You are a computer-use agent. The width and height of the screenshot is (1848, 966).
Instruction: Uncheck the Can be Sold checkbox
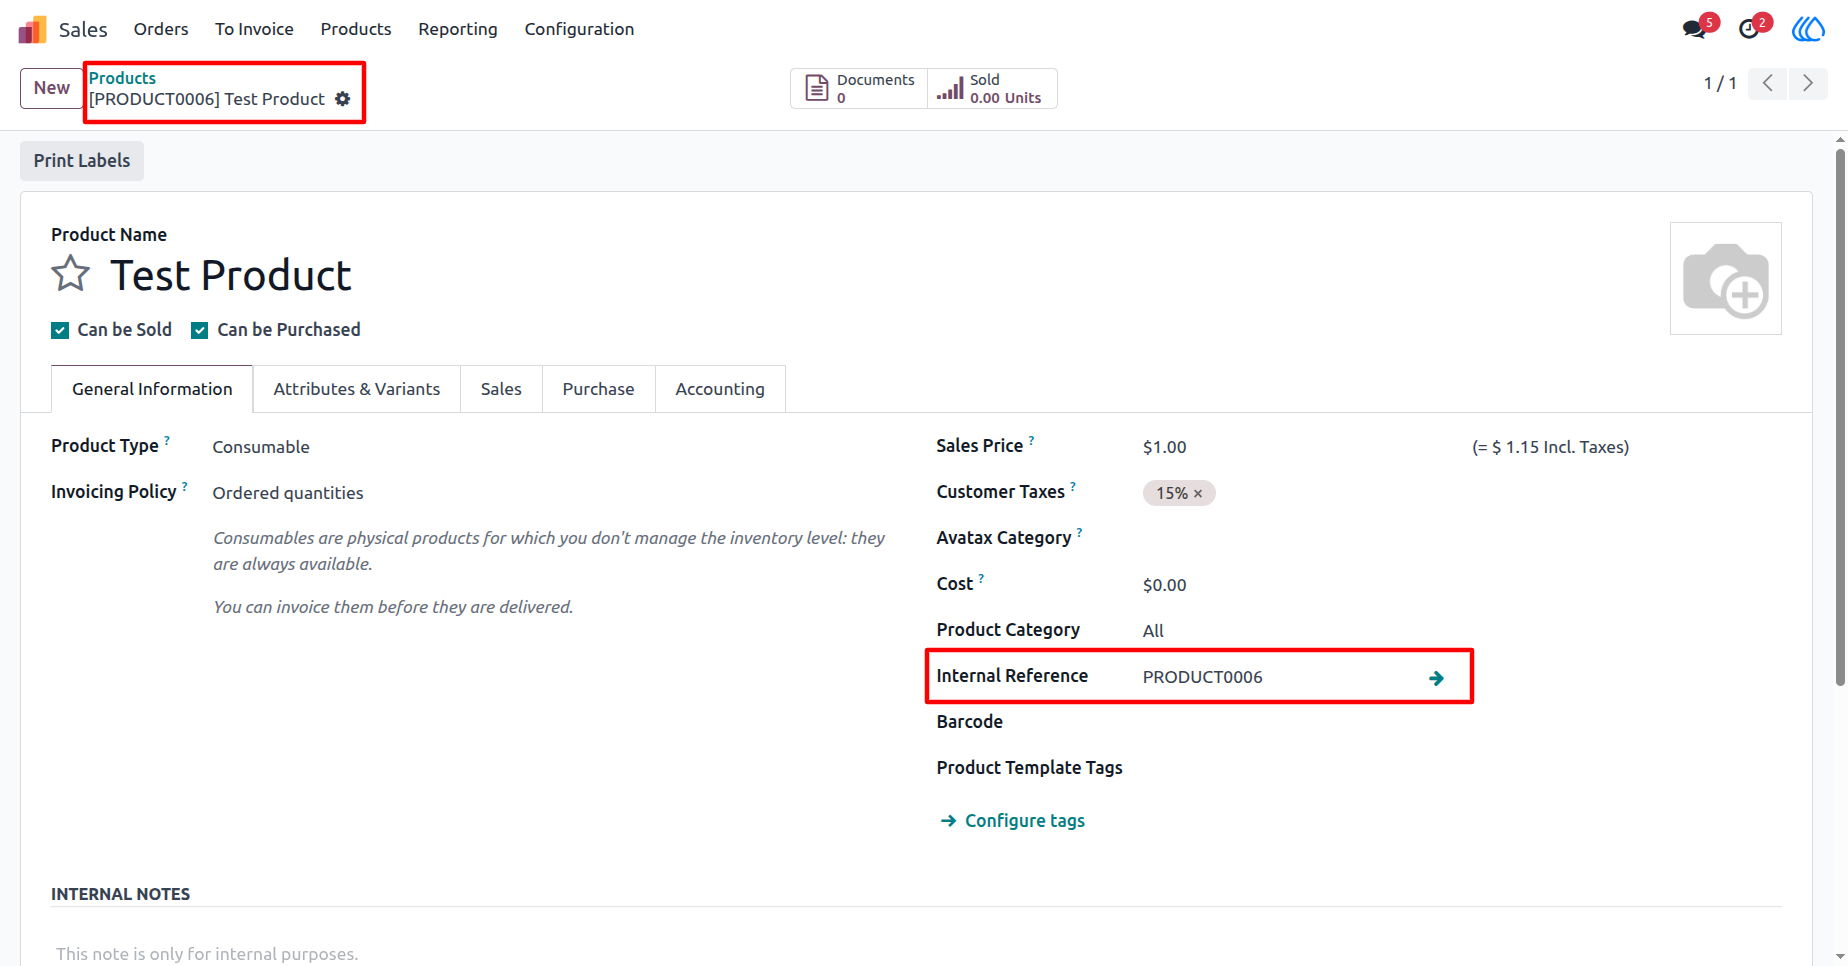(x=60, y=331)
